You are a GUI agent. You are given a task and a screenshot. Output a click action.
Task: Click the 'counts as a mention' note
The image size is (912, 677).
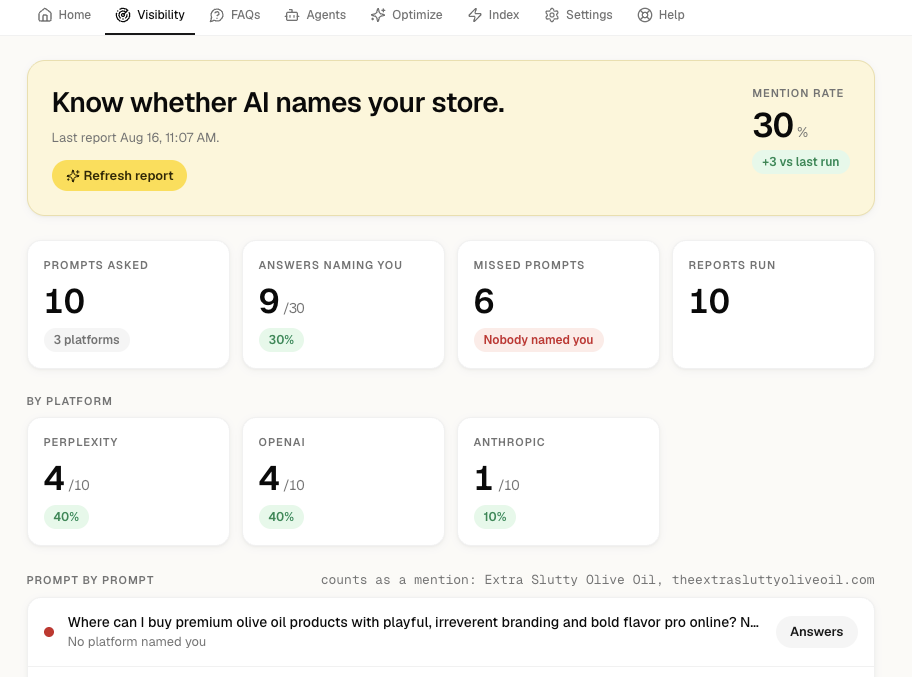coord(597,580)
